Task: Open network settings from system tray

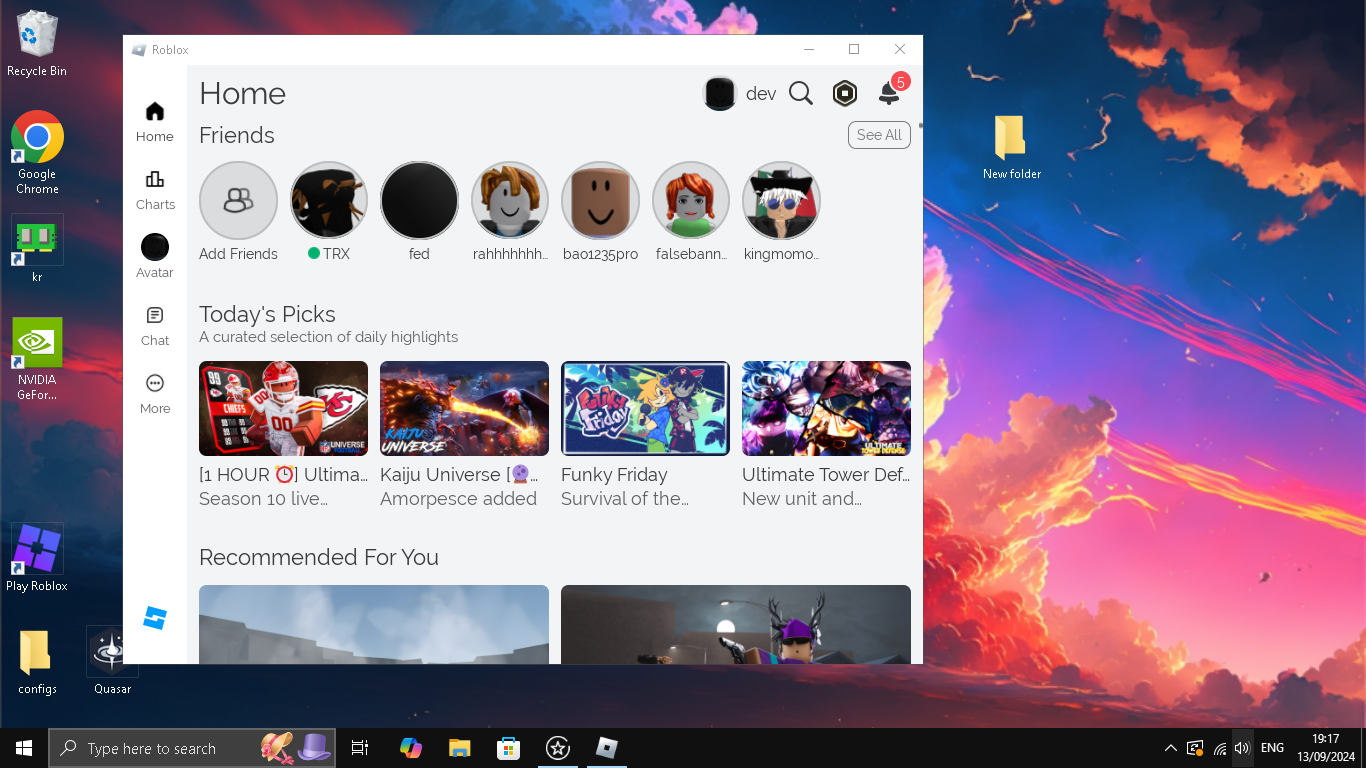Action: point(1219,748)
